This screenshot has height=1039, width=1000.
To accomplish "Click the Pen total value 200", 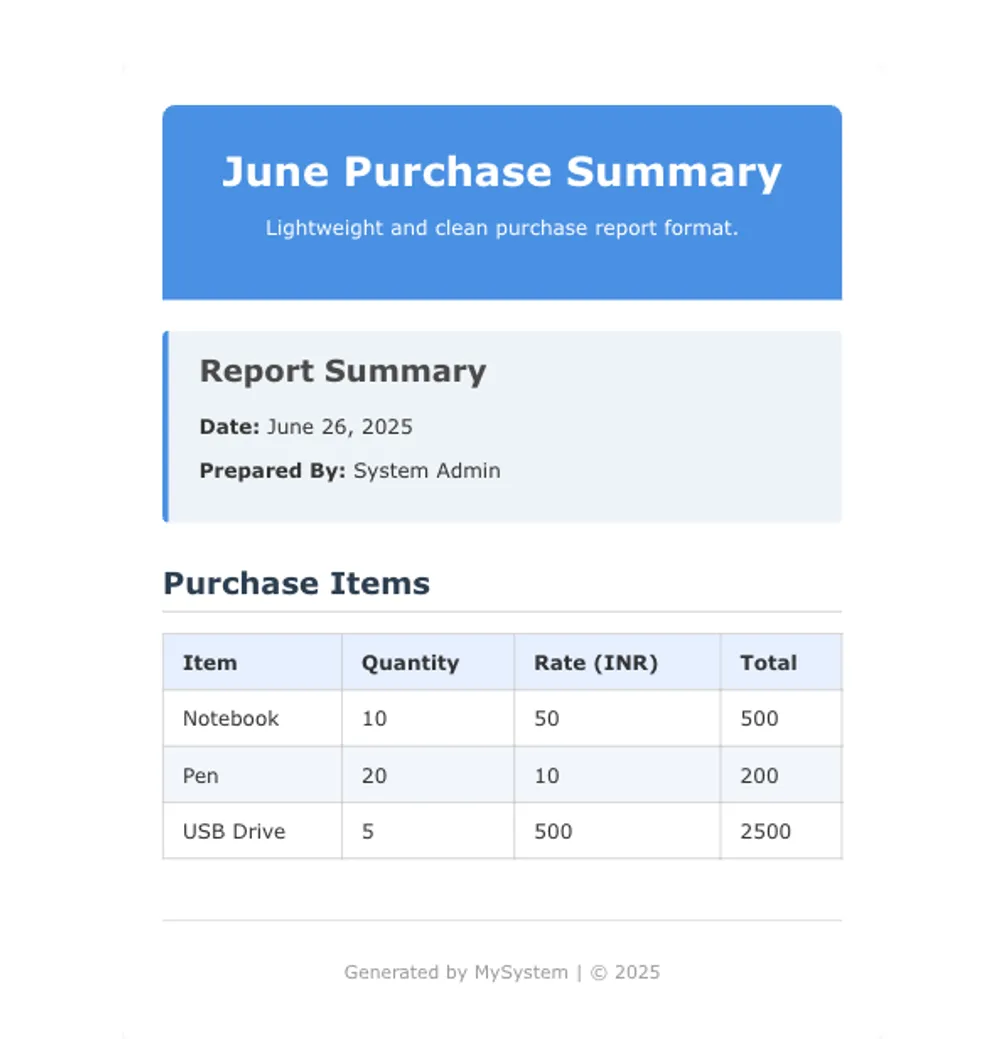I will click(x=759, y=776).
